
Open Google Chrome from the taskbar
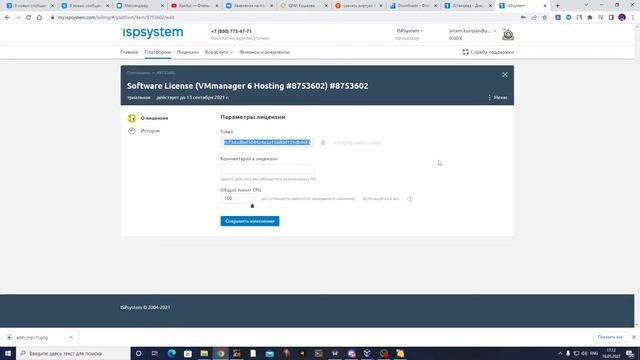click(x=220, y=353)
